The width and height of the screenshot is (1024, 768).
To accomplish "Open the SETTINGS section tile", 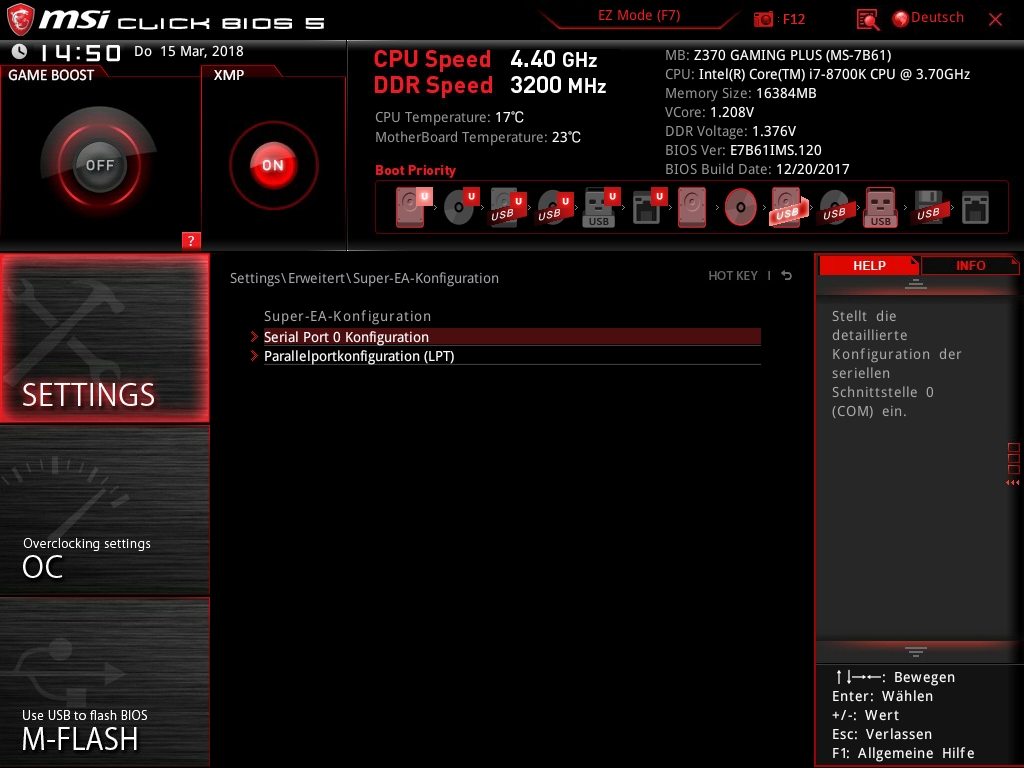I will [104, 338].
